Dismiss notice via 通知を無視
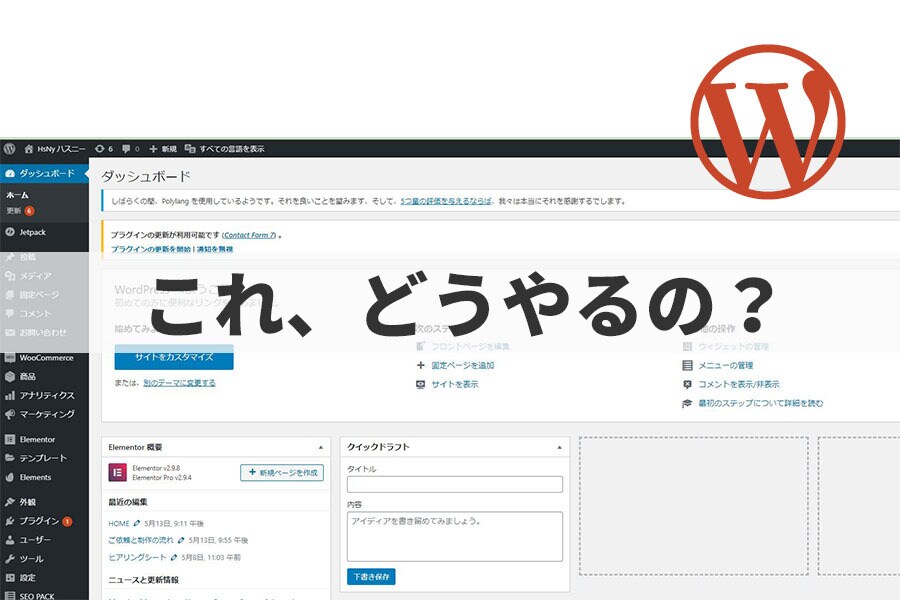 [x=215, y=249]
